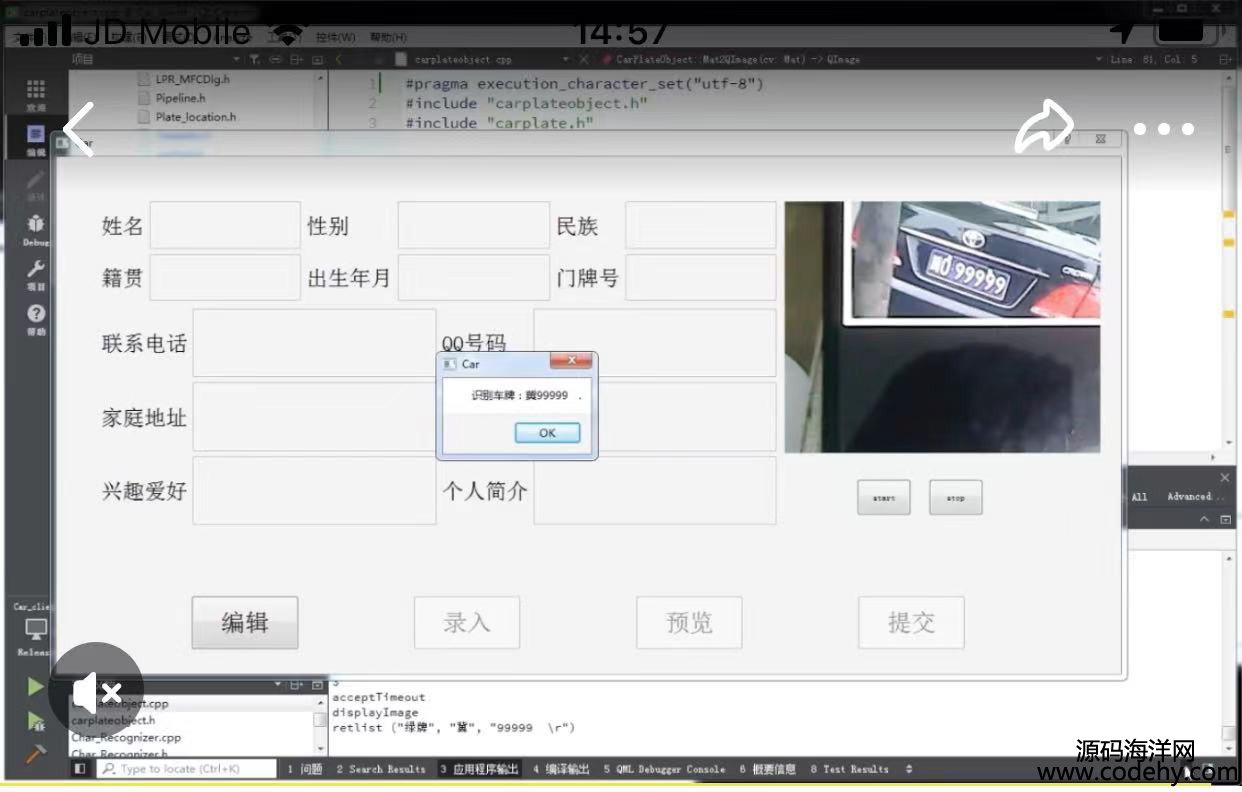Click the retlist output line in application output

click(x=454, y=728)
